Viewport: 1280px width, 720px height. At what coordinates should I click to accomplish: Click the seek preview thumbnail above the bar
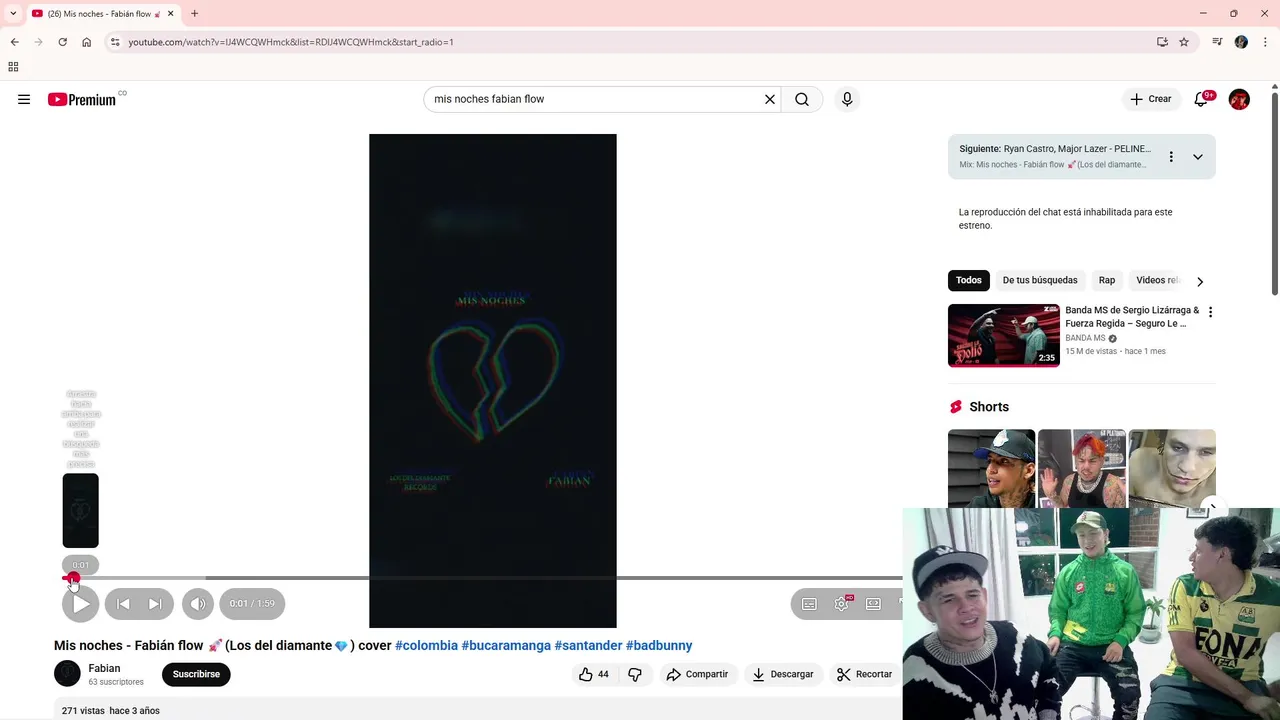[x=81, y=511]
